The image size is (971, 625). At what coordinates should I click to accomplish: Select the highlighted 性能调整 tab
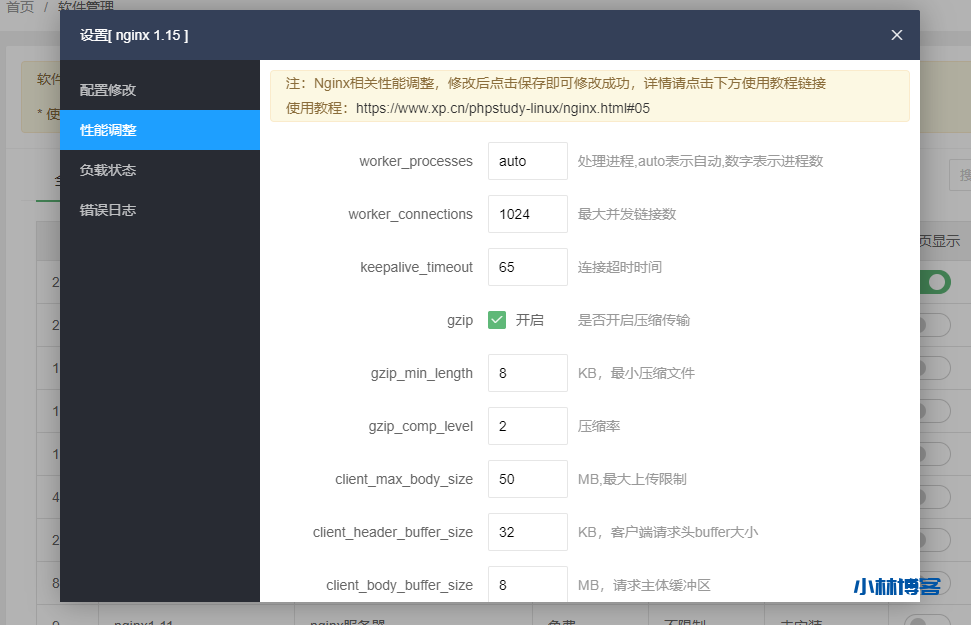tap(108, 129)
